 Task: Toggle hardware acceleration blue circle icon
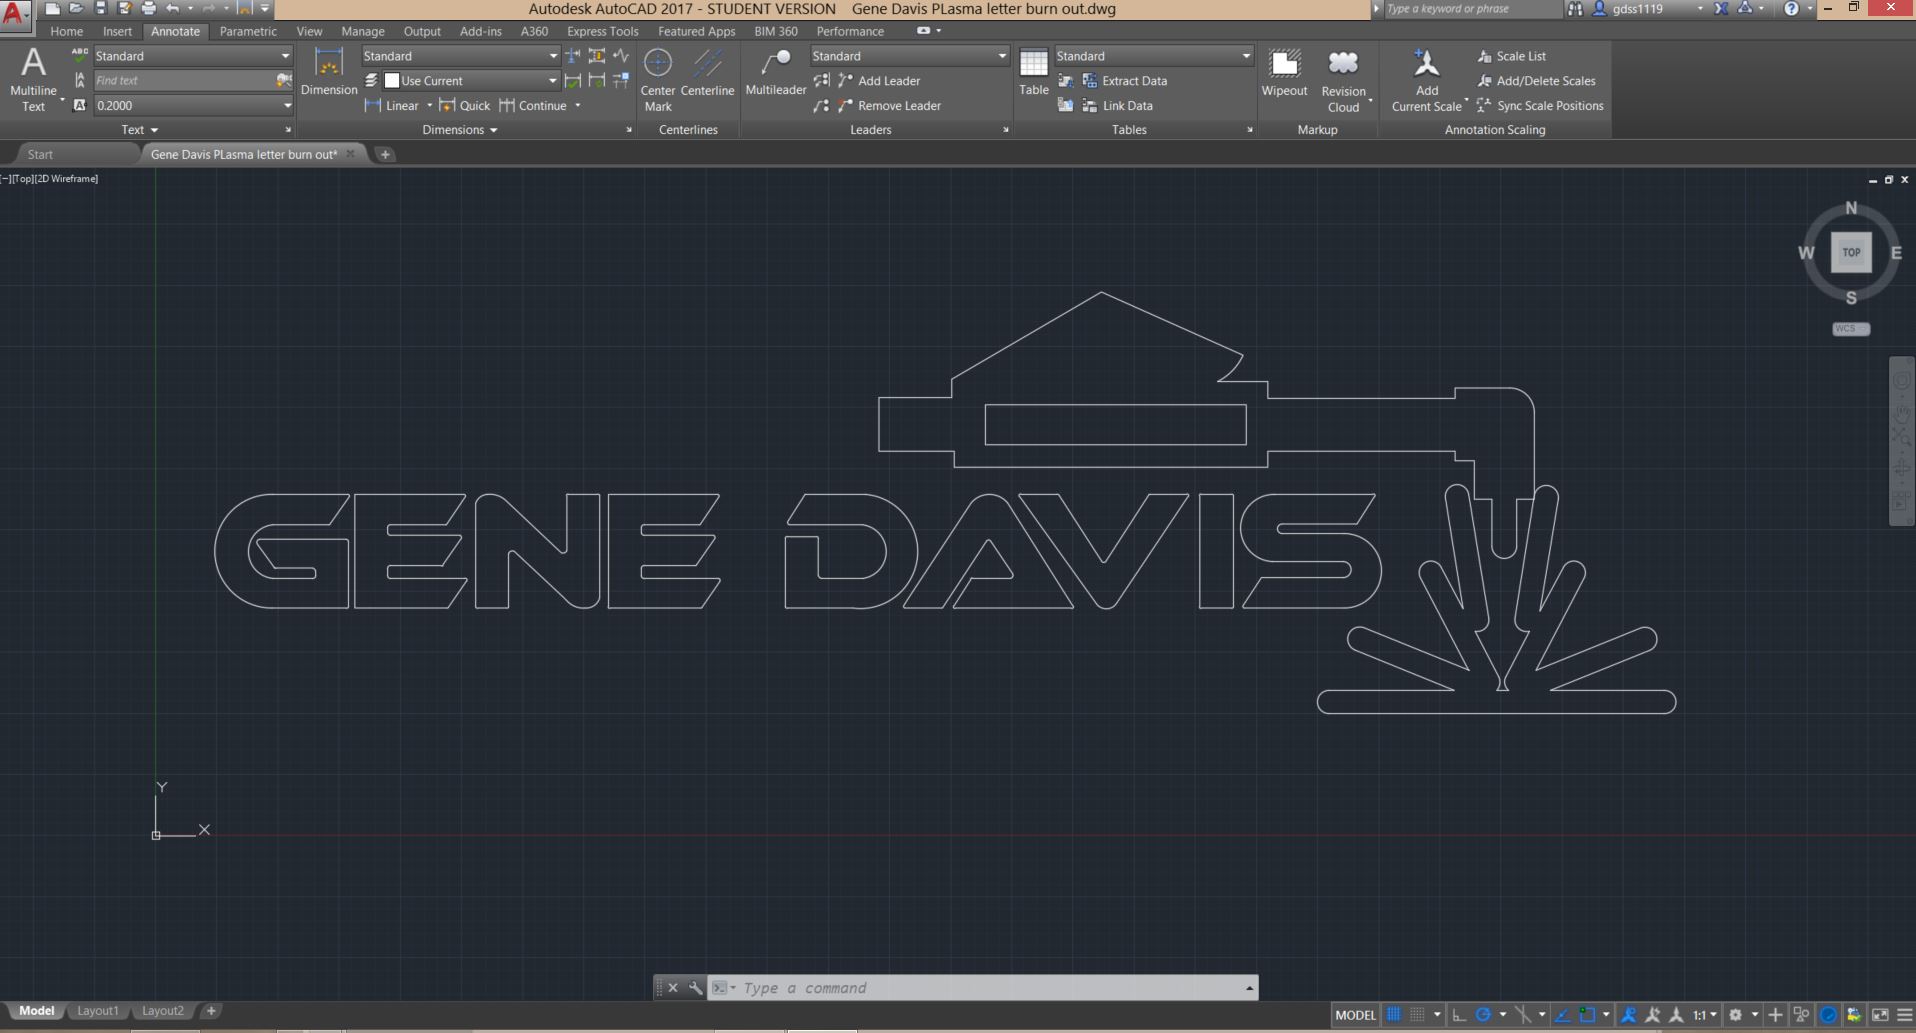point(1828,1015)
